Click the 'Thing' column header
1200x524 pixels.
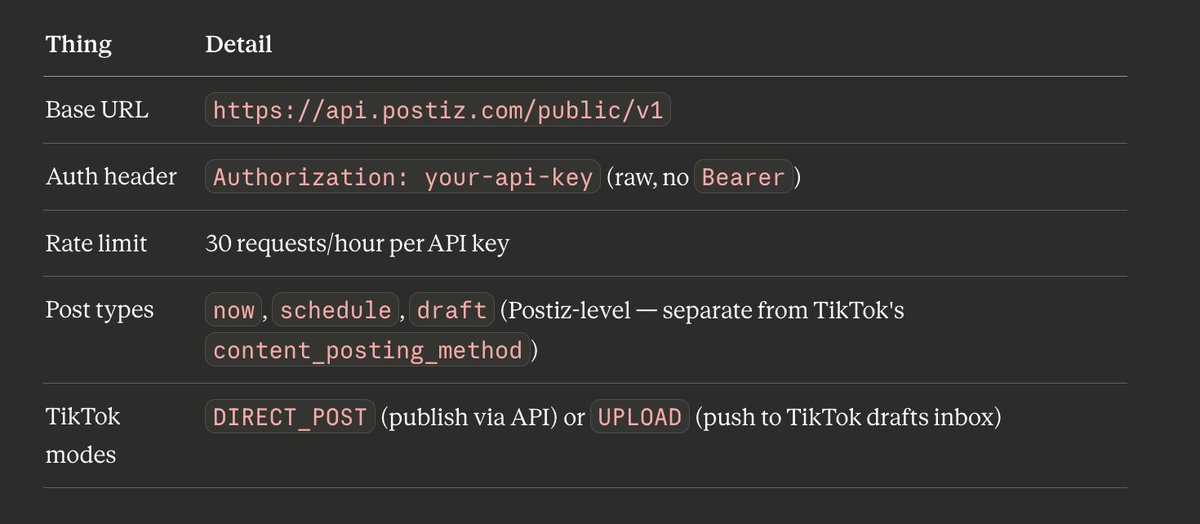point(79,45)
